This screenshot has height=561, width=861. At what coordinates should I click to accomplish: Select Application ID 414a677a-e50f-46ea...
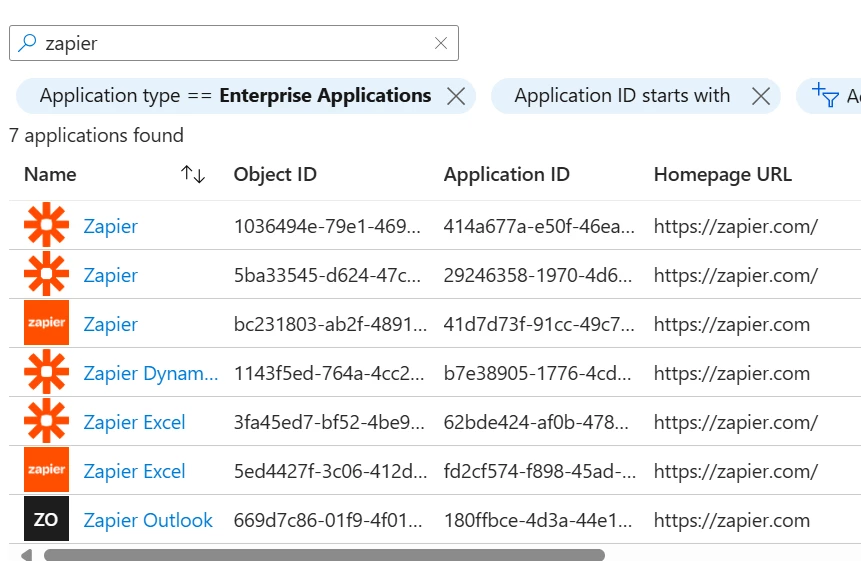click(539, 226)
